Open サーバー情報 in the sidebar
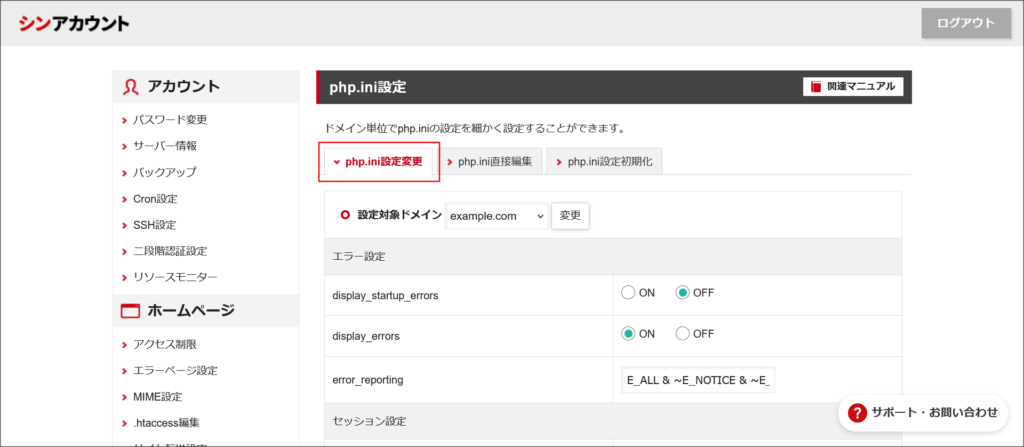The image size is (1024, 447). (x=165, y=146)
